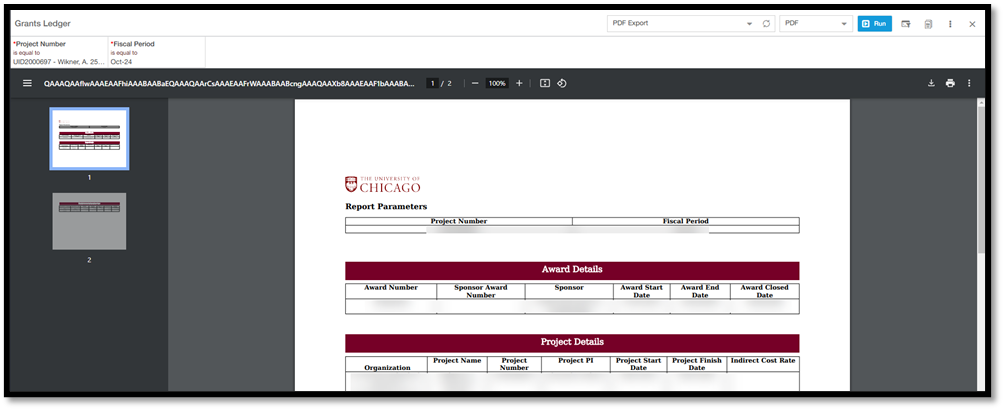Screen dimensions: 1004x410
Task: Edit the Project Number filter value
Action: coord(58,62)
